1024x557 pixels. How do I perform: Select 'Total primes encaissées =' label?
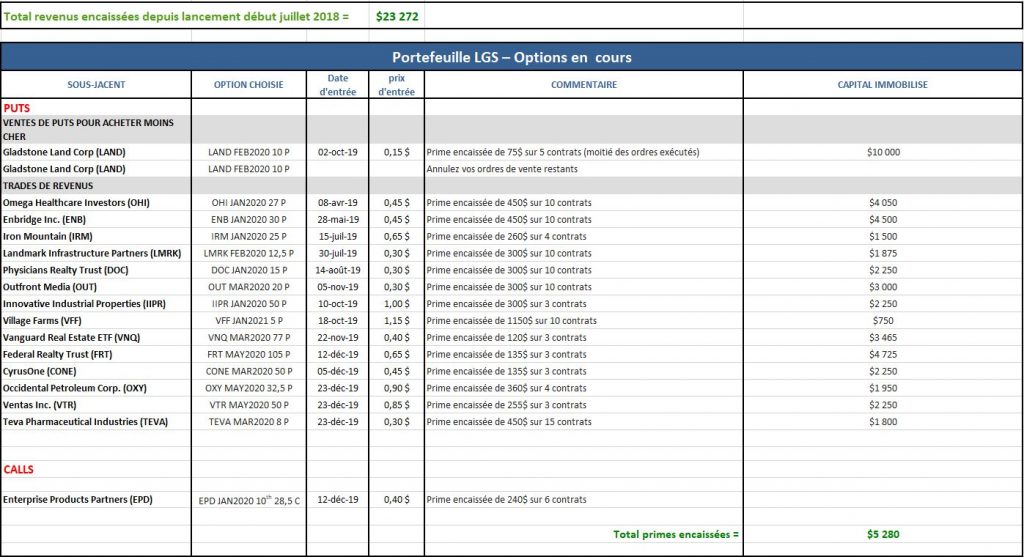[x=676, y=535]
